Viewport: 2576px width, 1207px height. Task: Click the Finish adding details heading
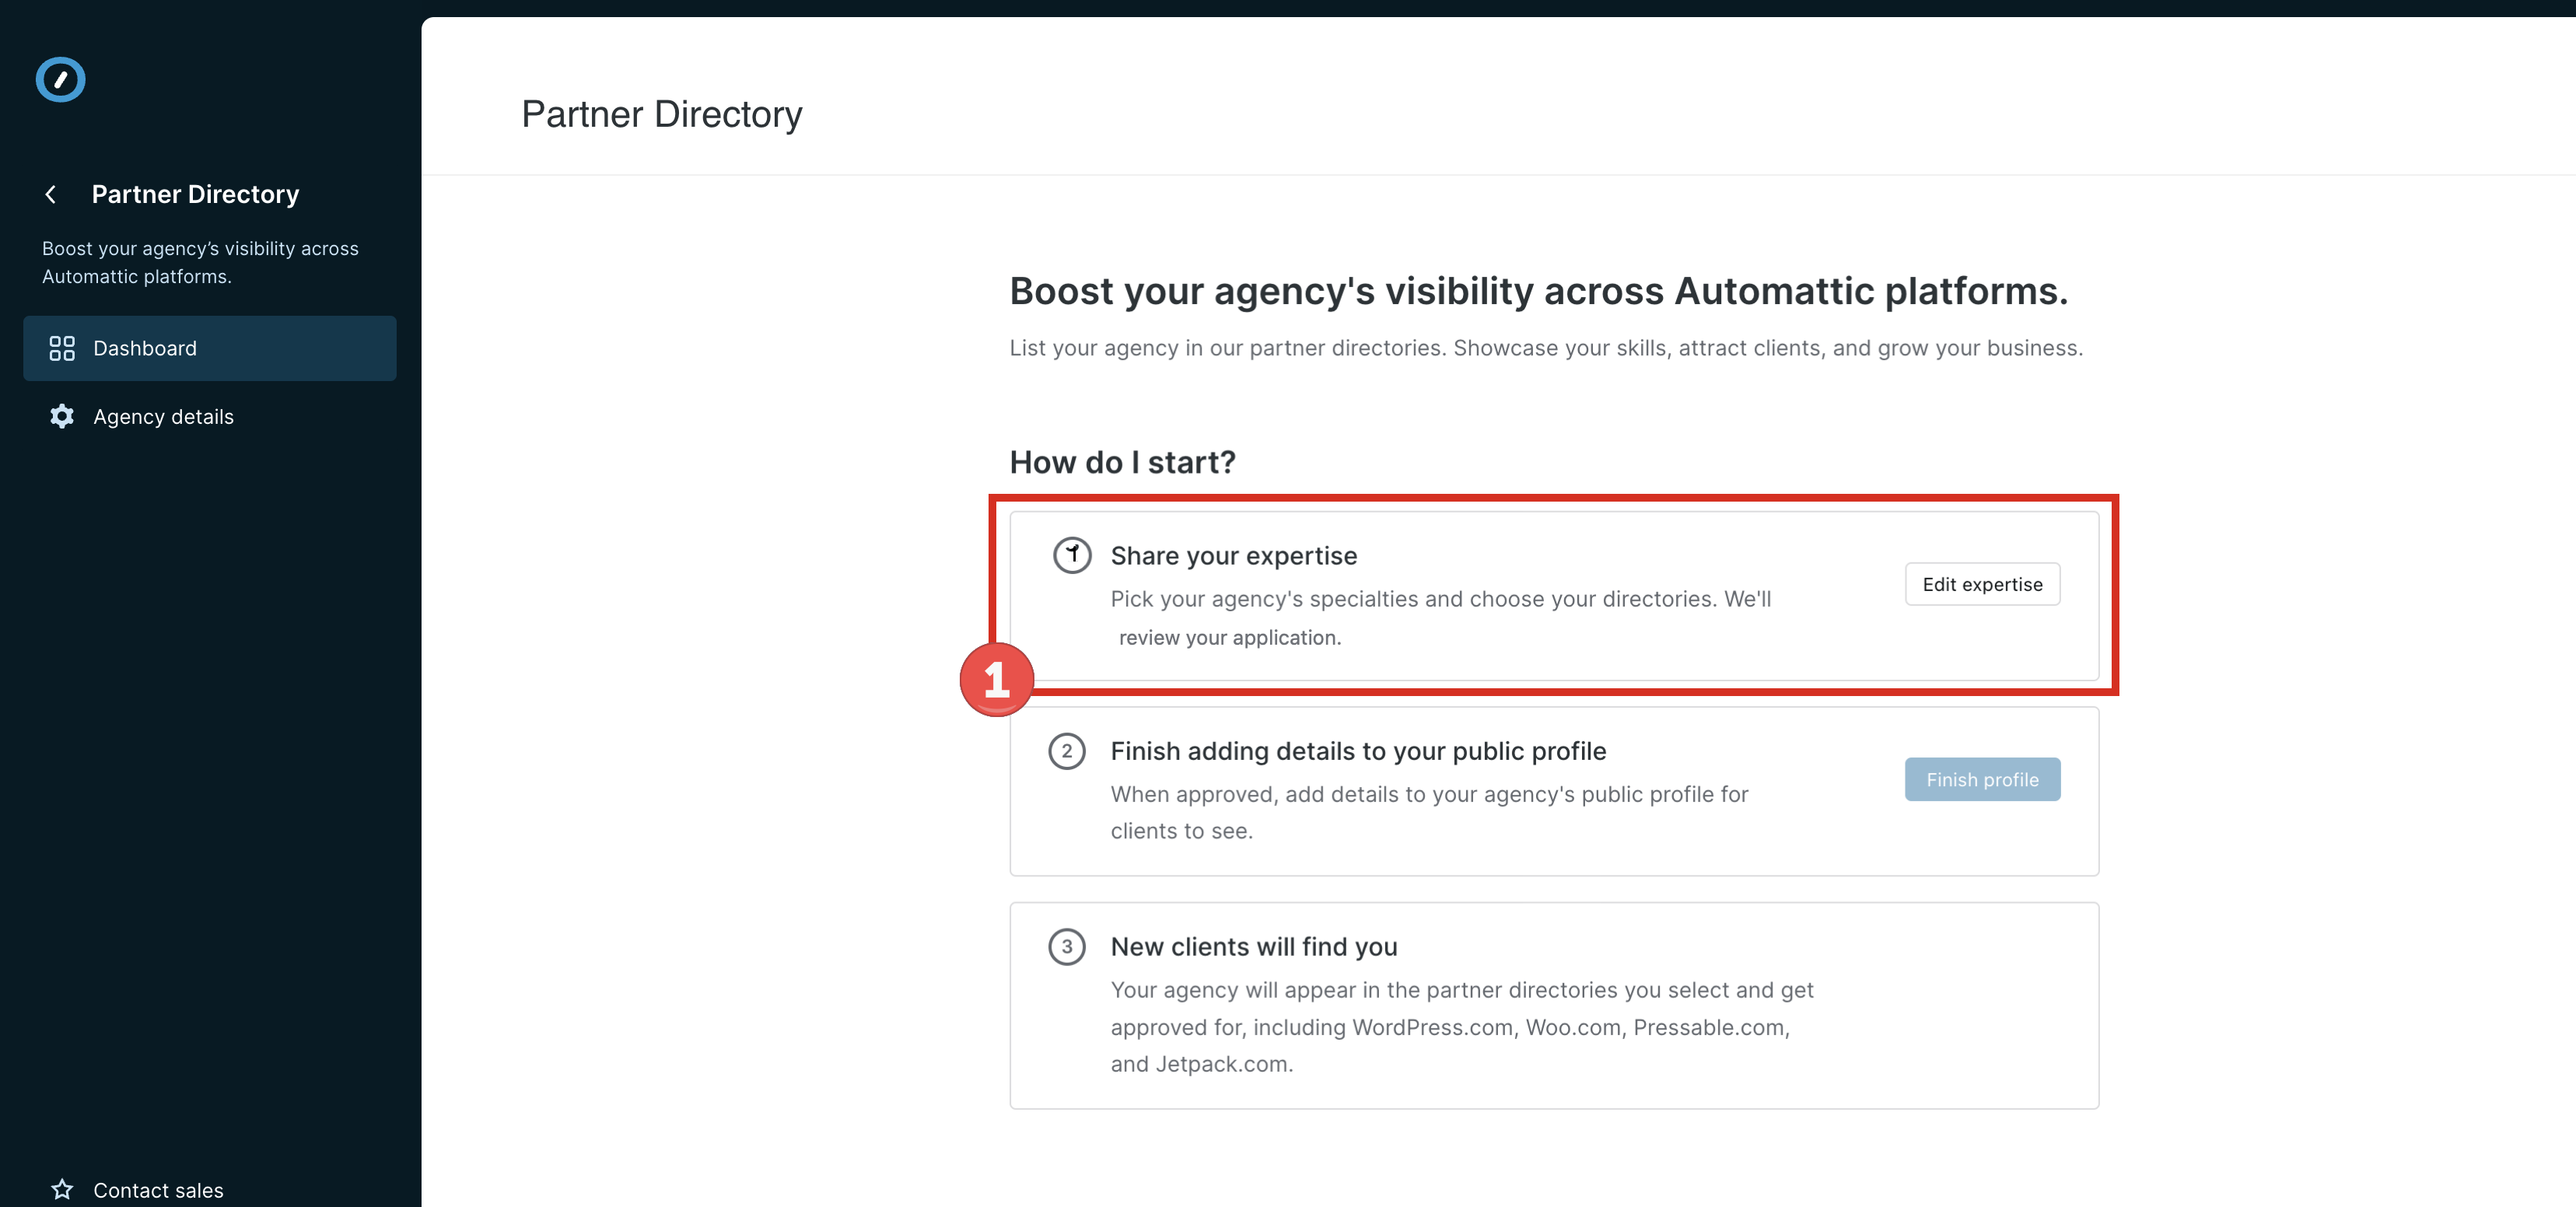(x=1358, y=751)
